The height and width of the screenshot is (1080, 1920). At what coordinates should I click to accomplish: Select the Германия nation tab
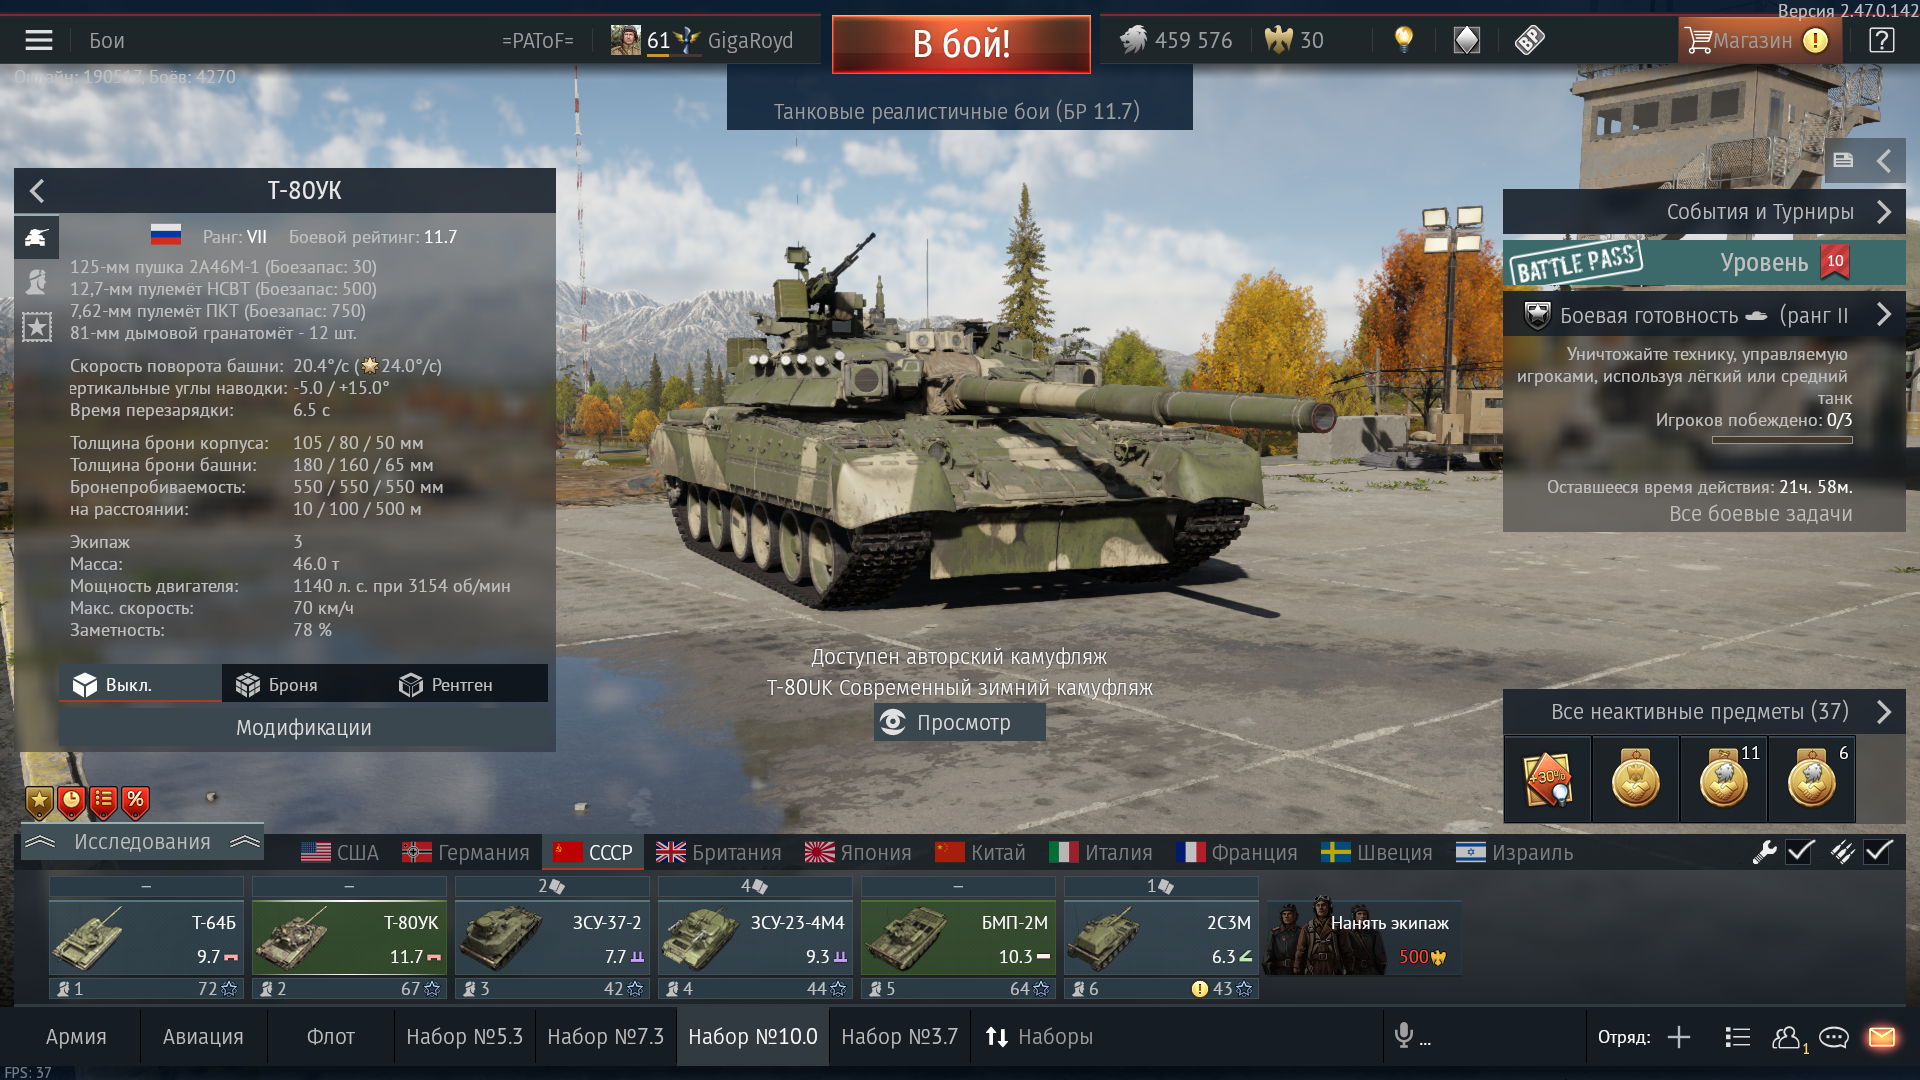(x=466, y=852)
